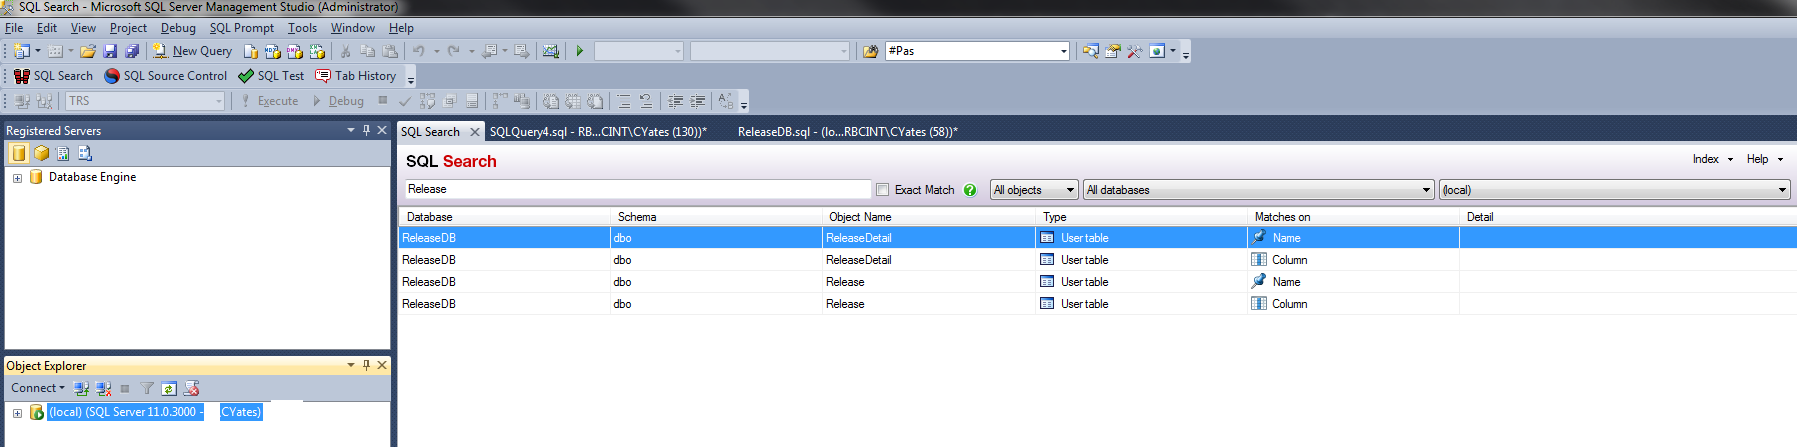This screenshot has height=447, width=1797.
Task: Click the Connect button in Object Explorer
Action: tap(37, 388)
